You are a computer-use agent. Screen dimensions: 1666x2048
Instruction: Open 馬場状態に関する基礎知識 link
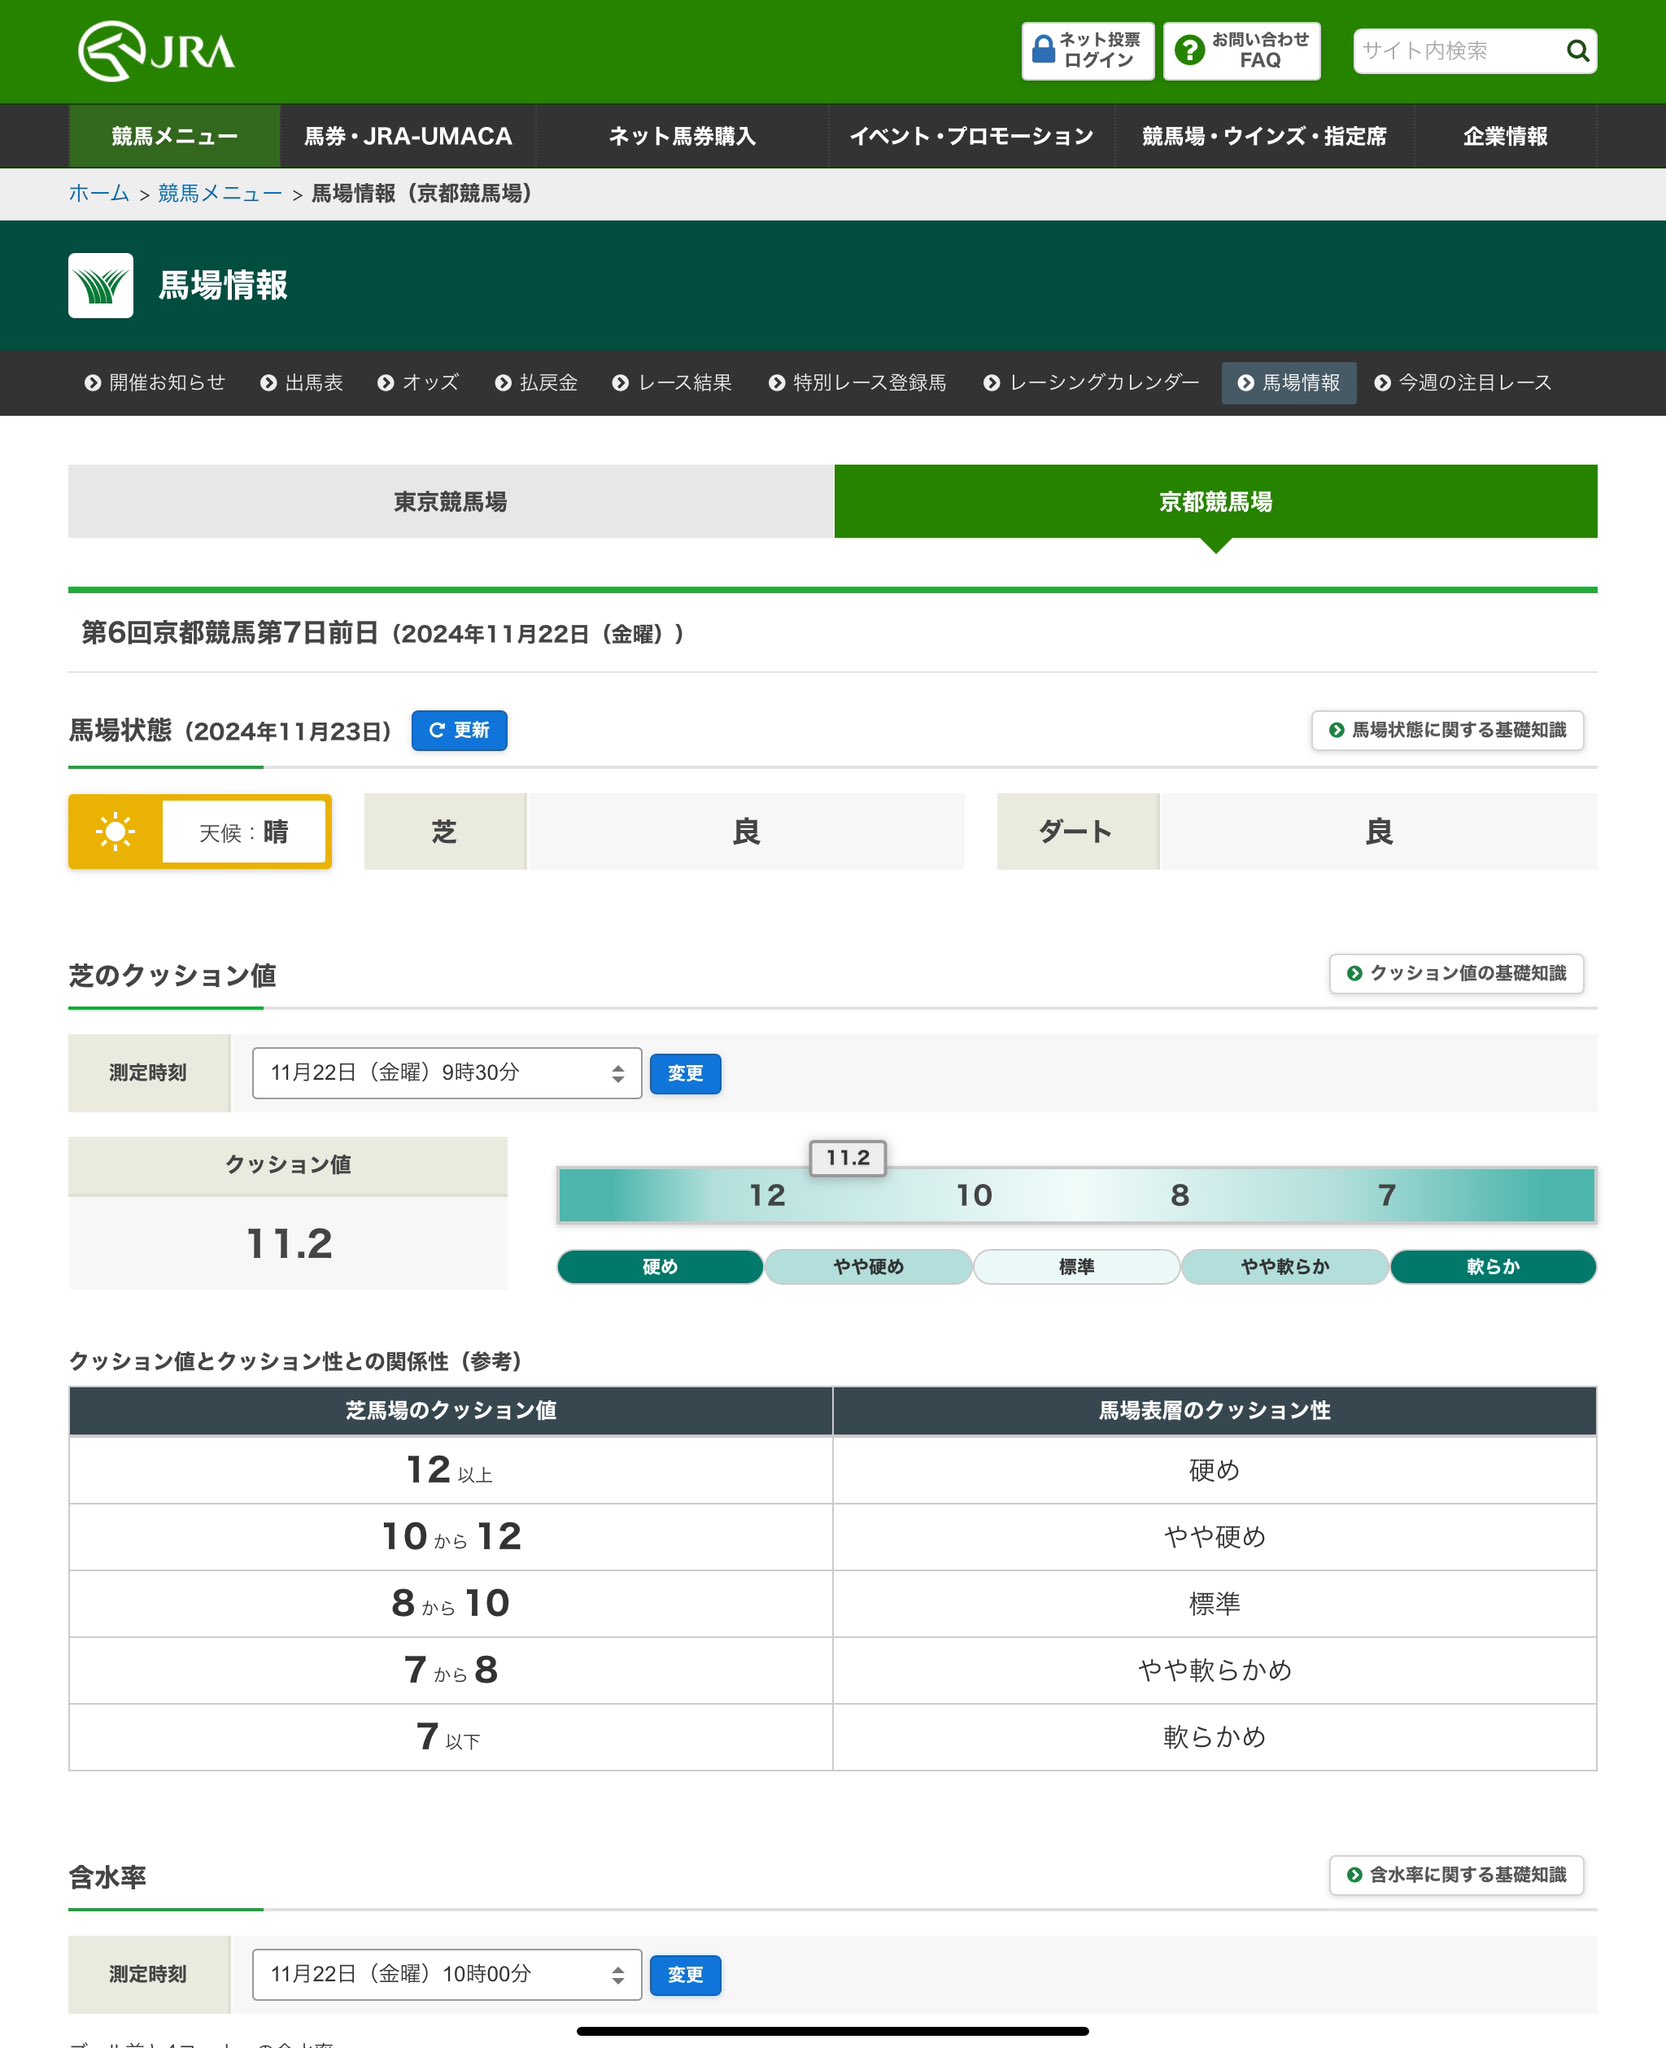pyautogui.click(x=1447, y=730)
